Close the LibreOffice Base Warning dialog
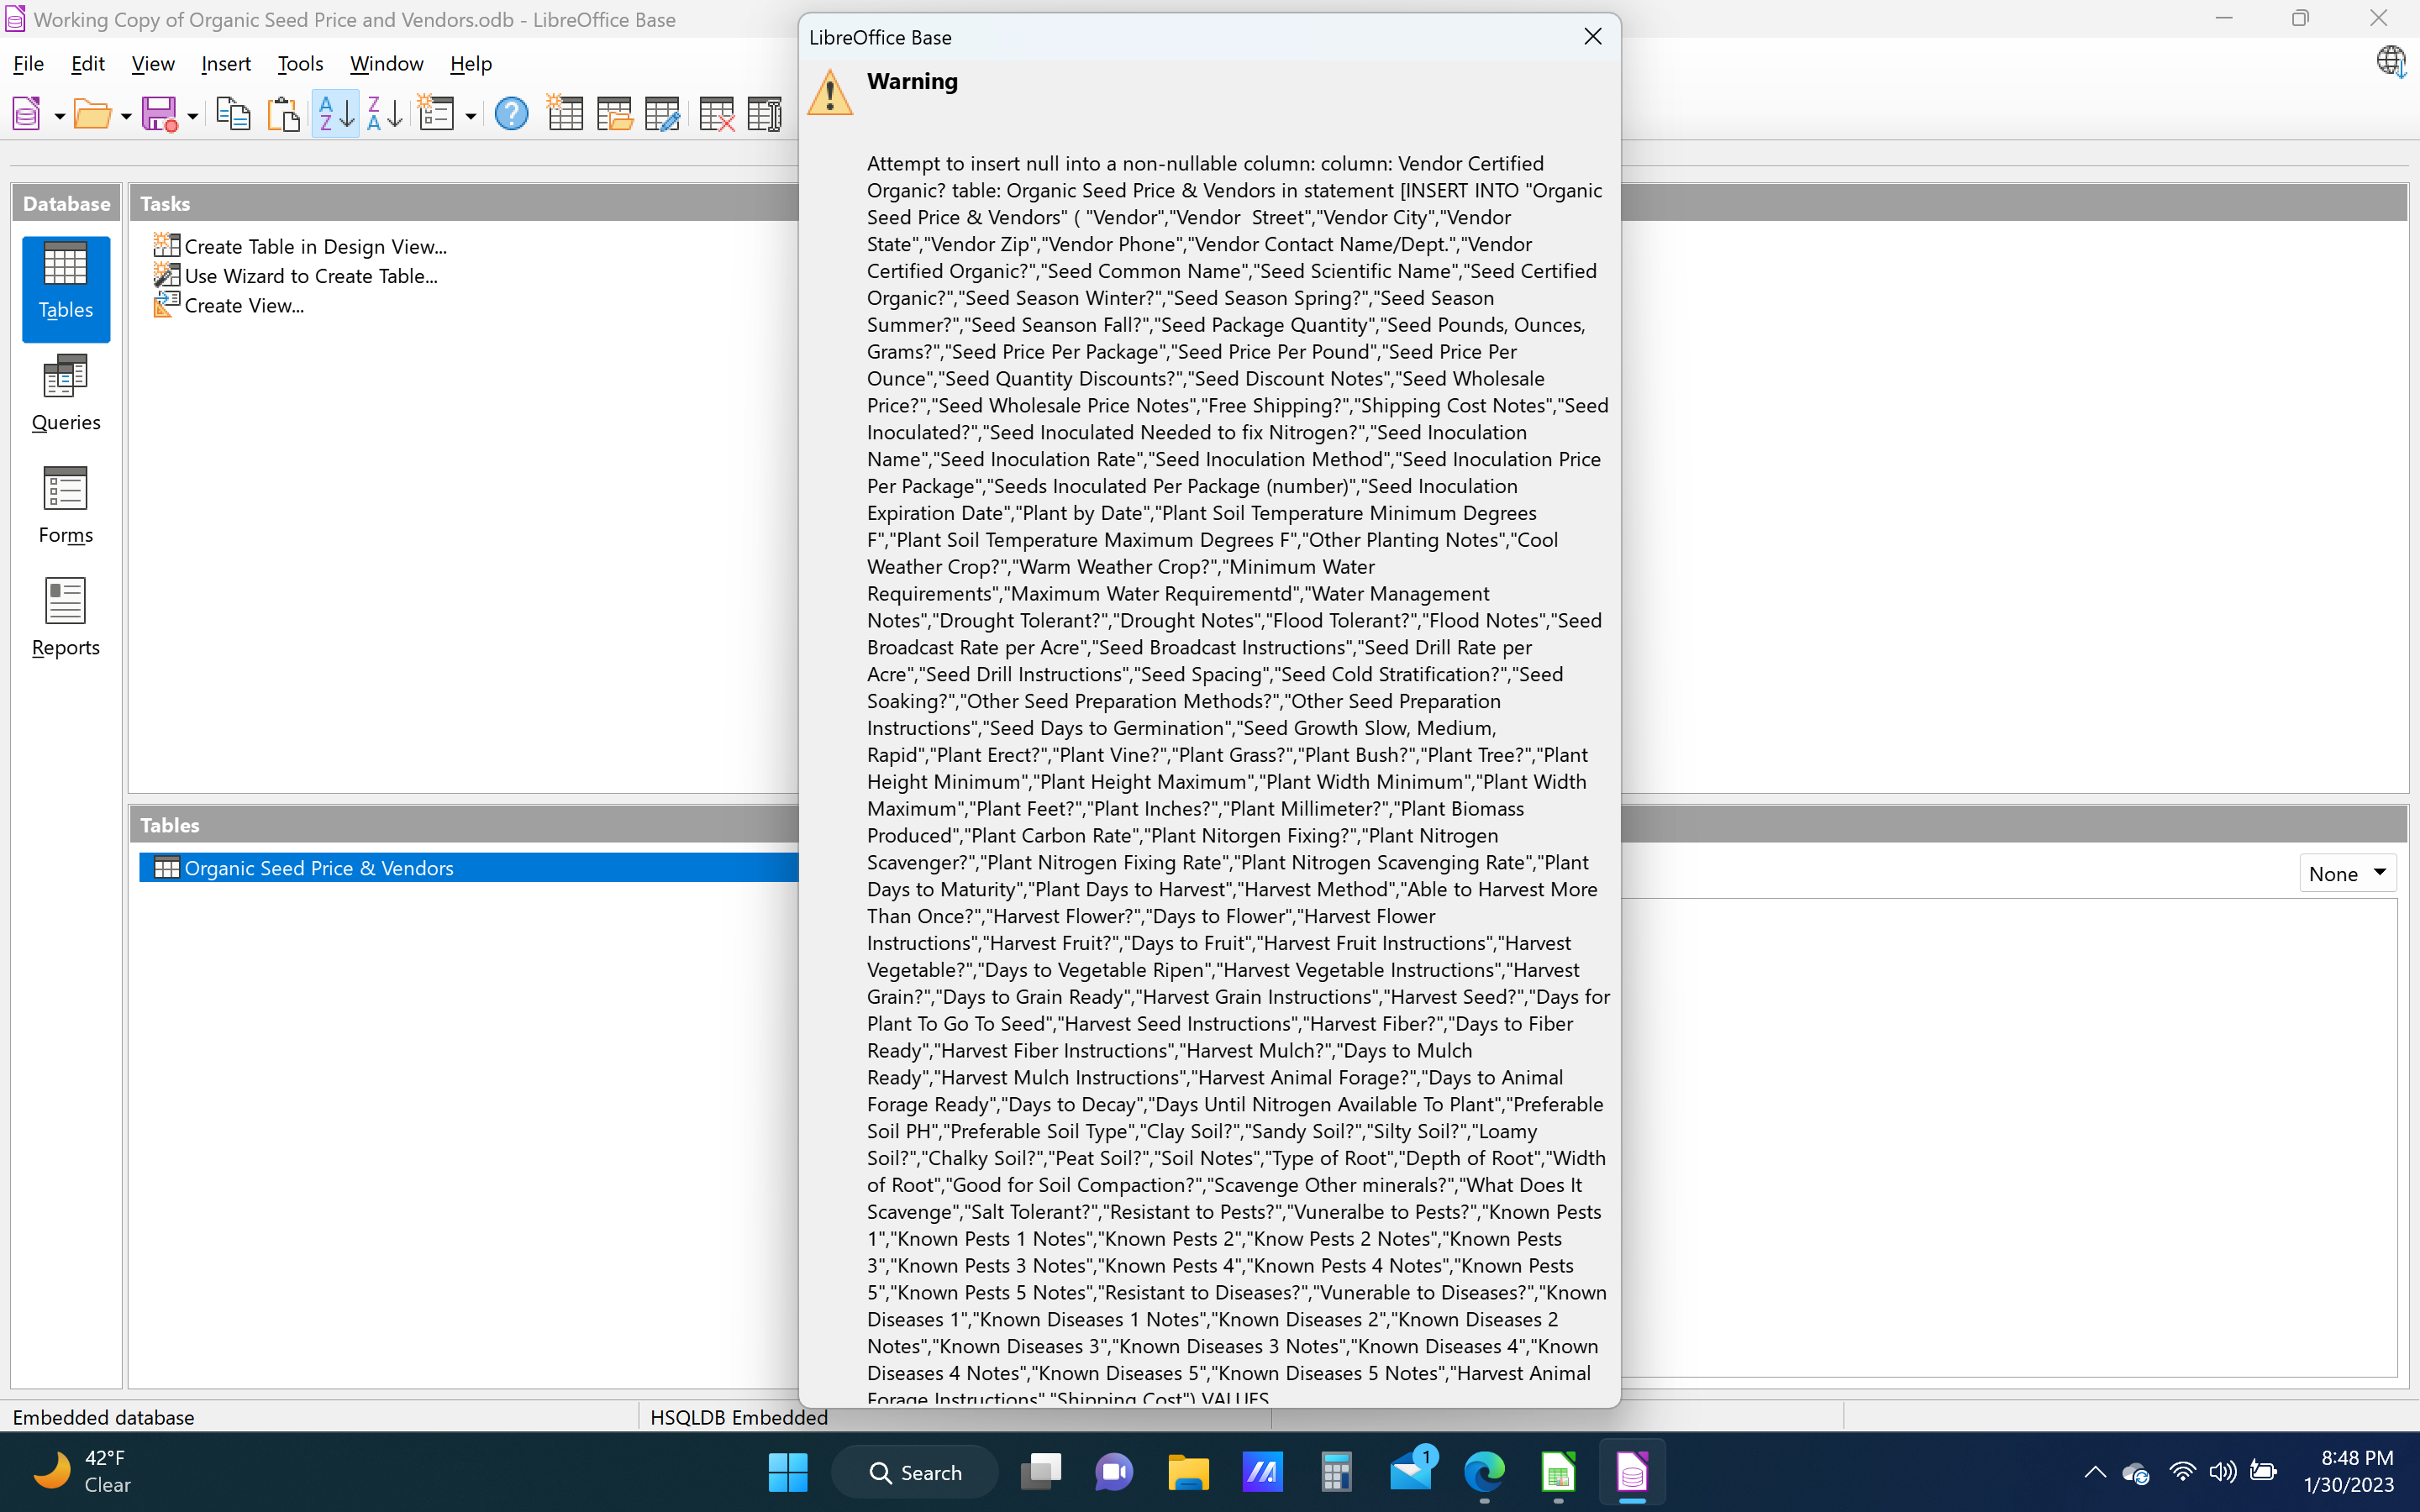Image resolution: width=2420 pixels, height=1512 pixels. (x=1593, y=36)
